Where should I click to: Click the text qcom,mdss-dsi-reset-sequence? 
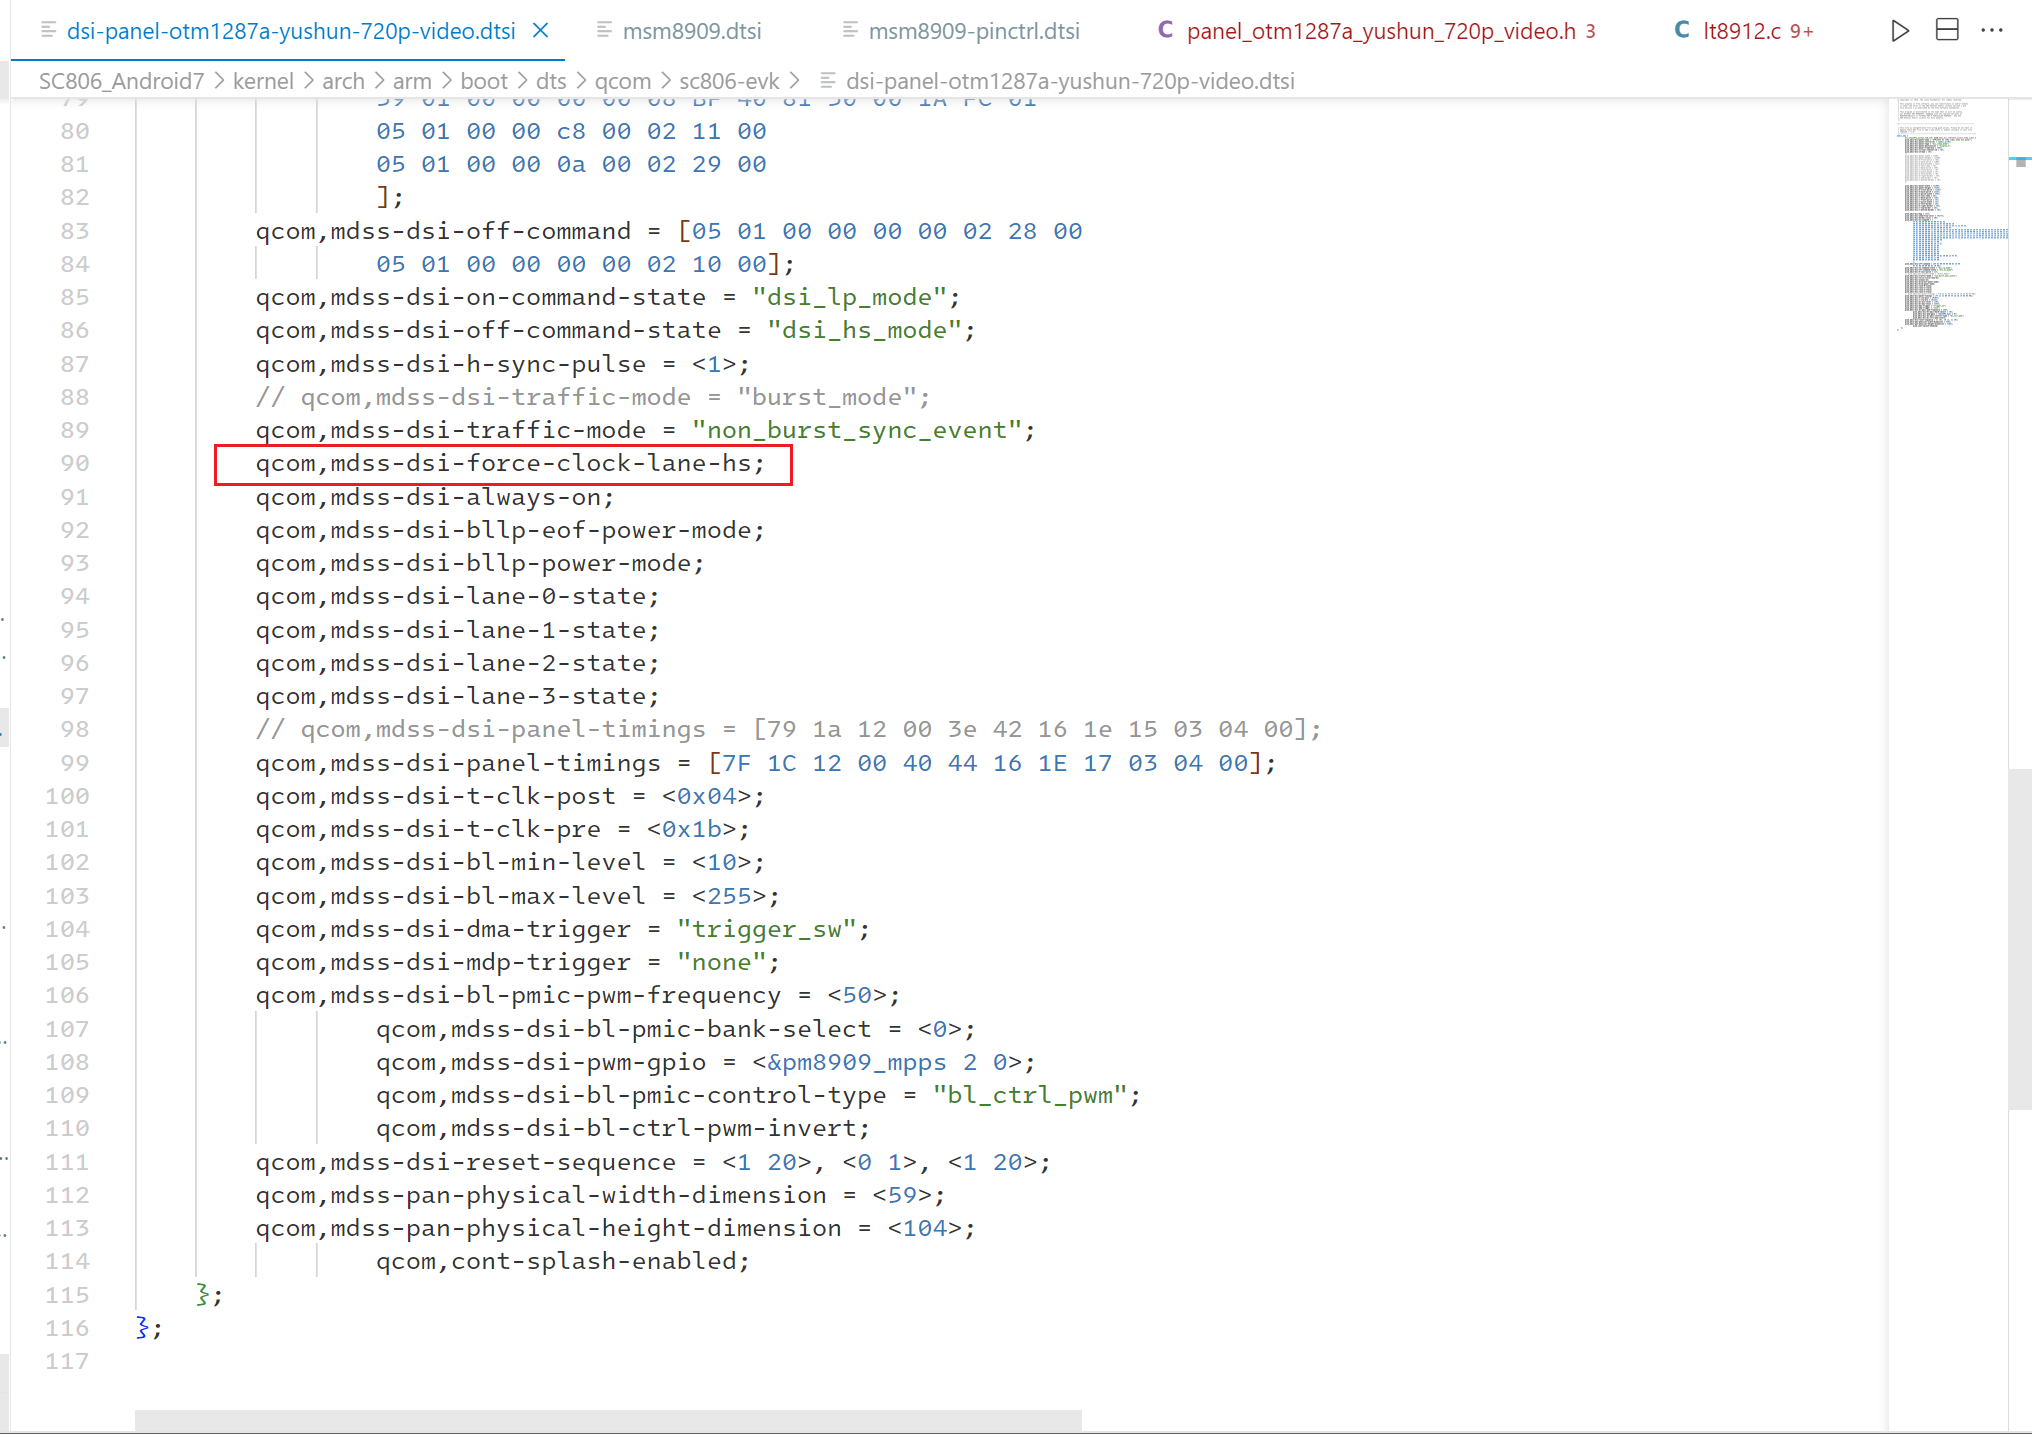pyautogui.click(x=465, y=1162)
